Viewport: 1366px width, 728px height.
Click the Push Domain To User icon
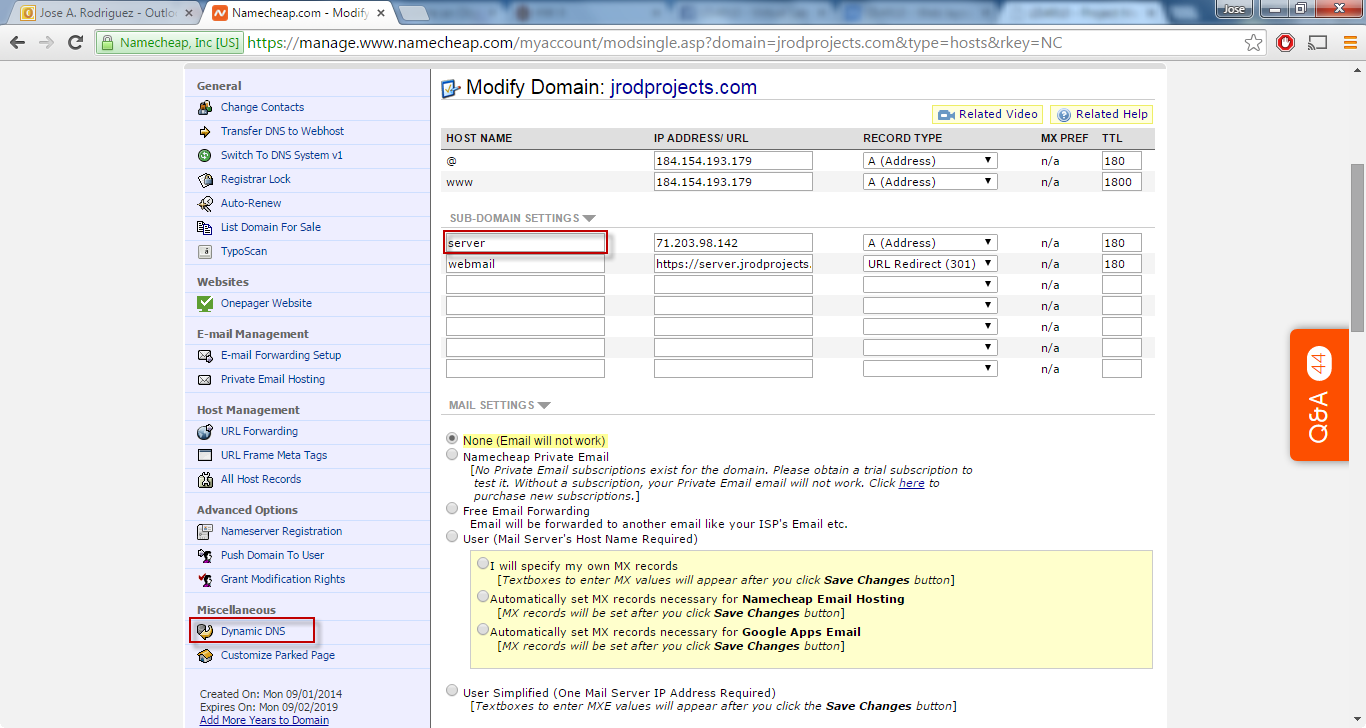click(x=205, y=555)
